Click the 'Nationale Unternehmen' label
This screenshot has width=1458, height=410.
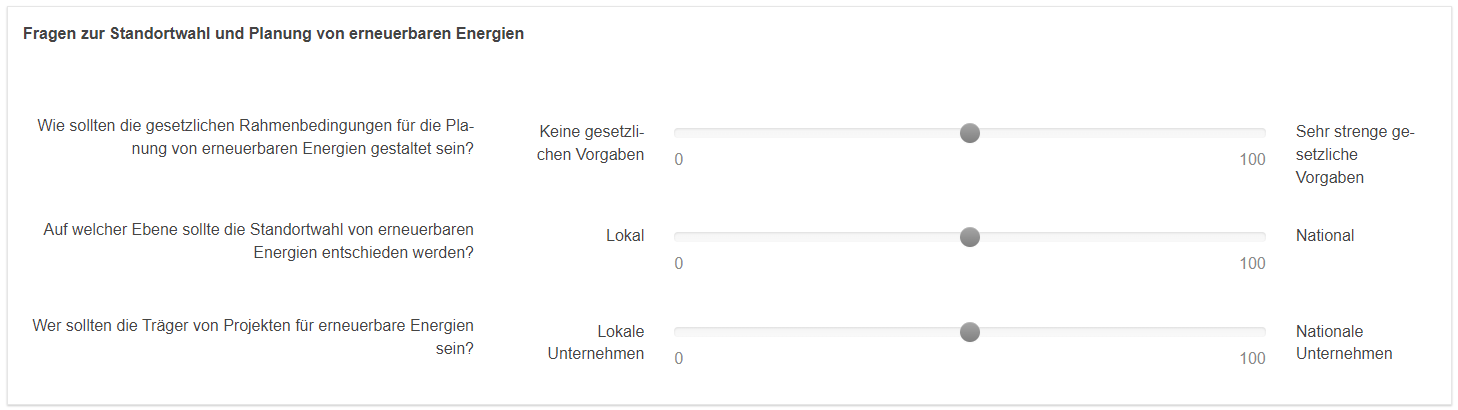[1344, 342]
